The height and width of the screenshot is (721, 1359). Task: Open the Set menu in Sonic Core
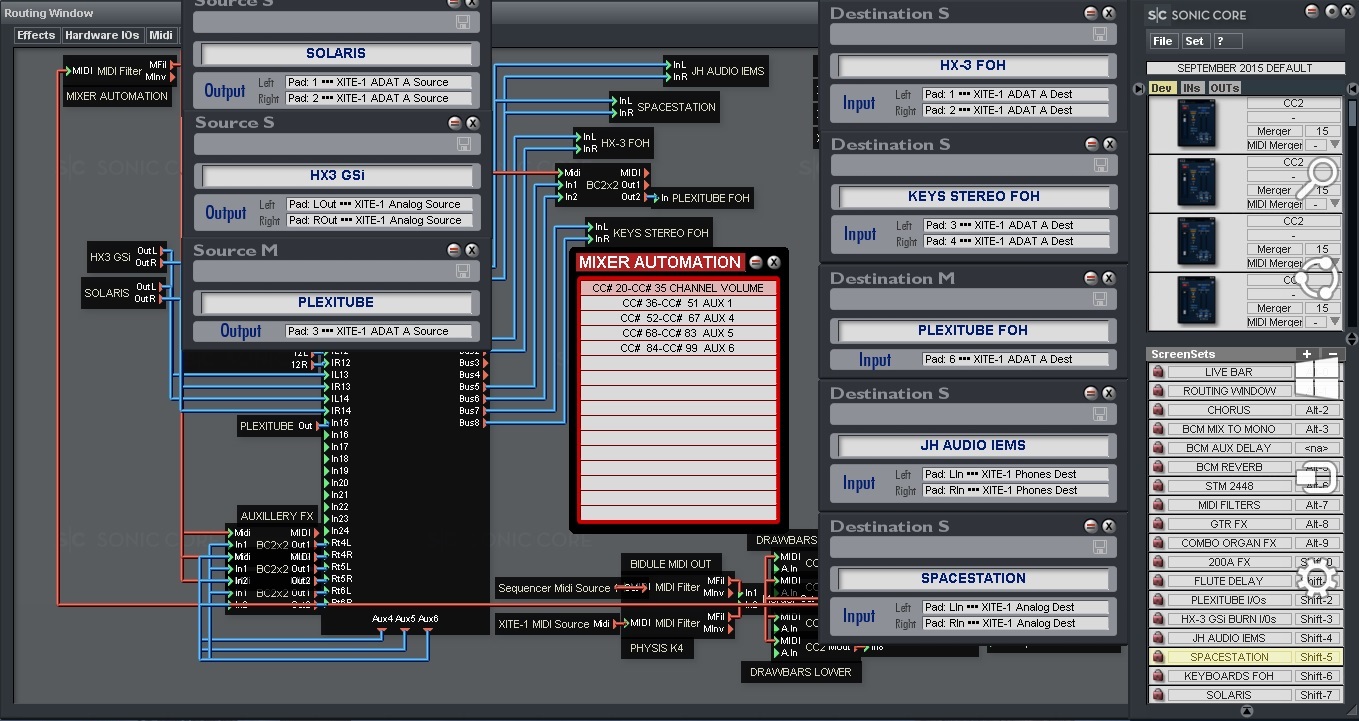coord(1195,41)
